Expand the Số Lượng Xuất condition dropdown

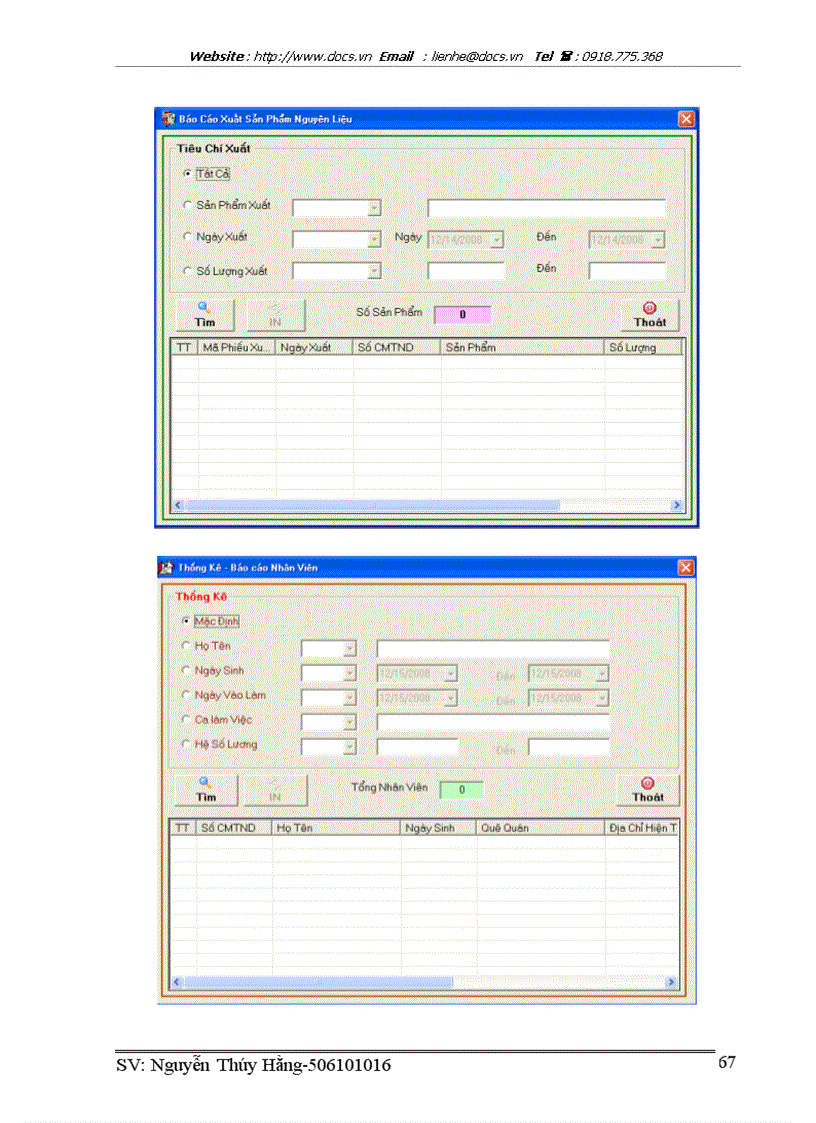374,271
